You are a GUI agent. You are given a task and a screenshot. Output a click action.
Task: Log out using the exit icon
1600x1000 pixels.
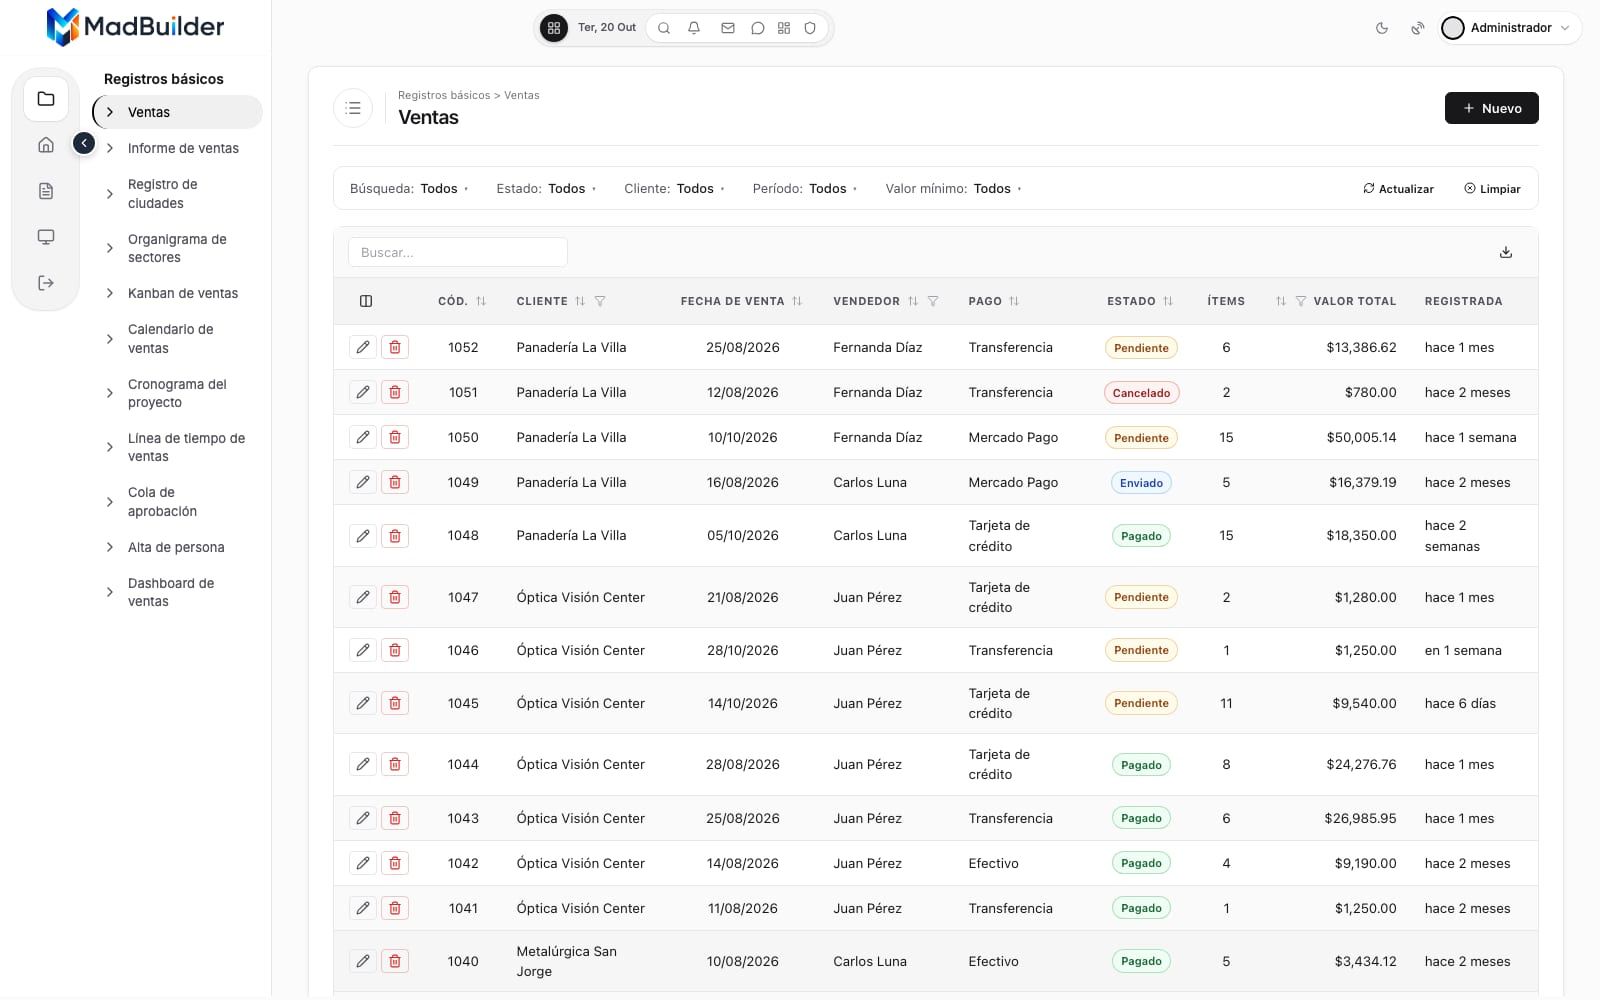(46, 283)
